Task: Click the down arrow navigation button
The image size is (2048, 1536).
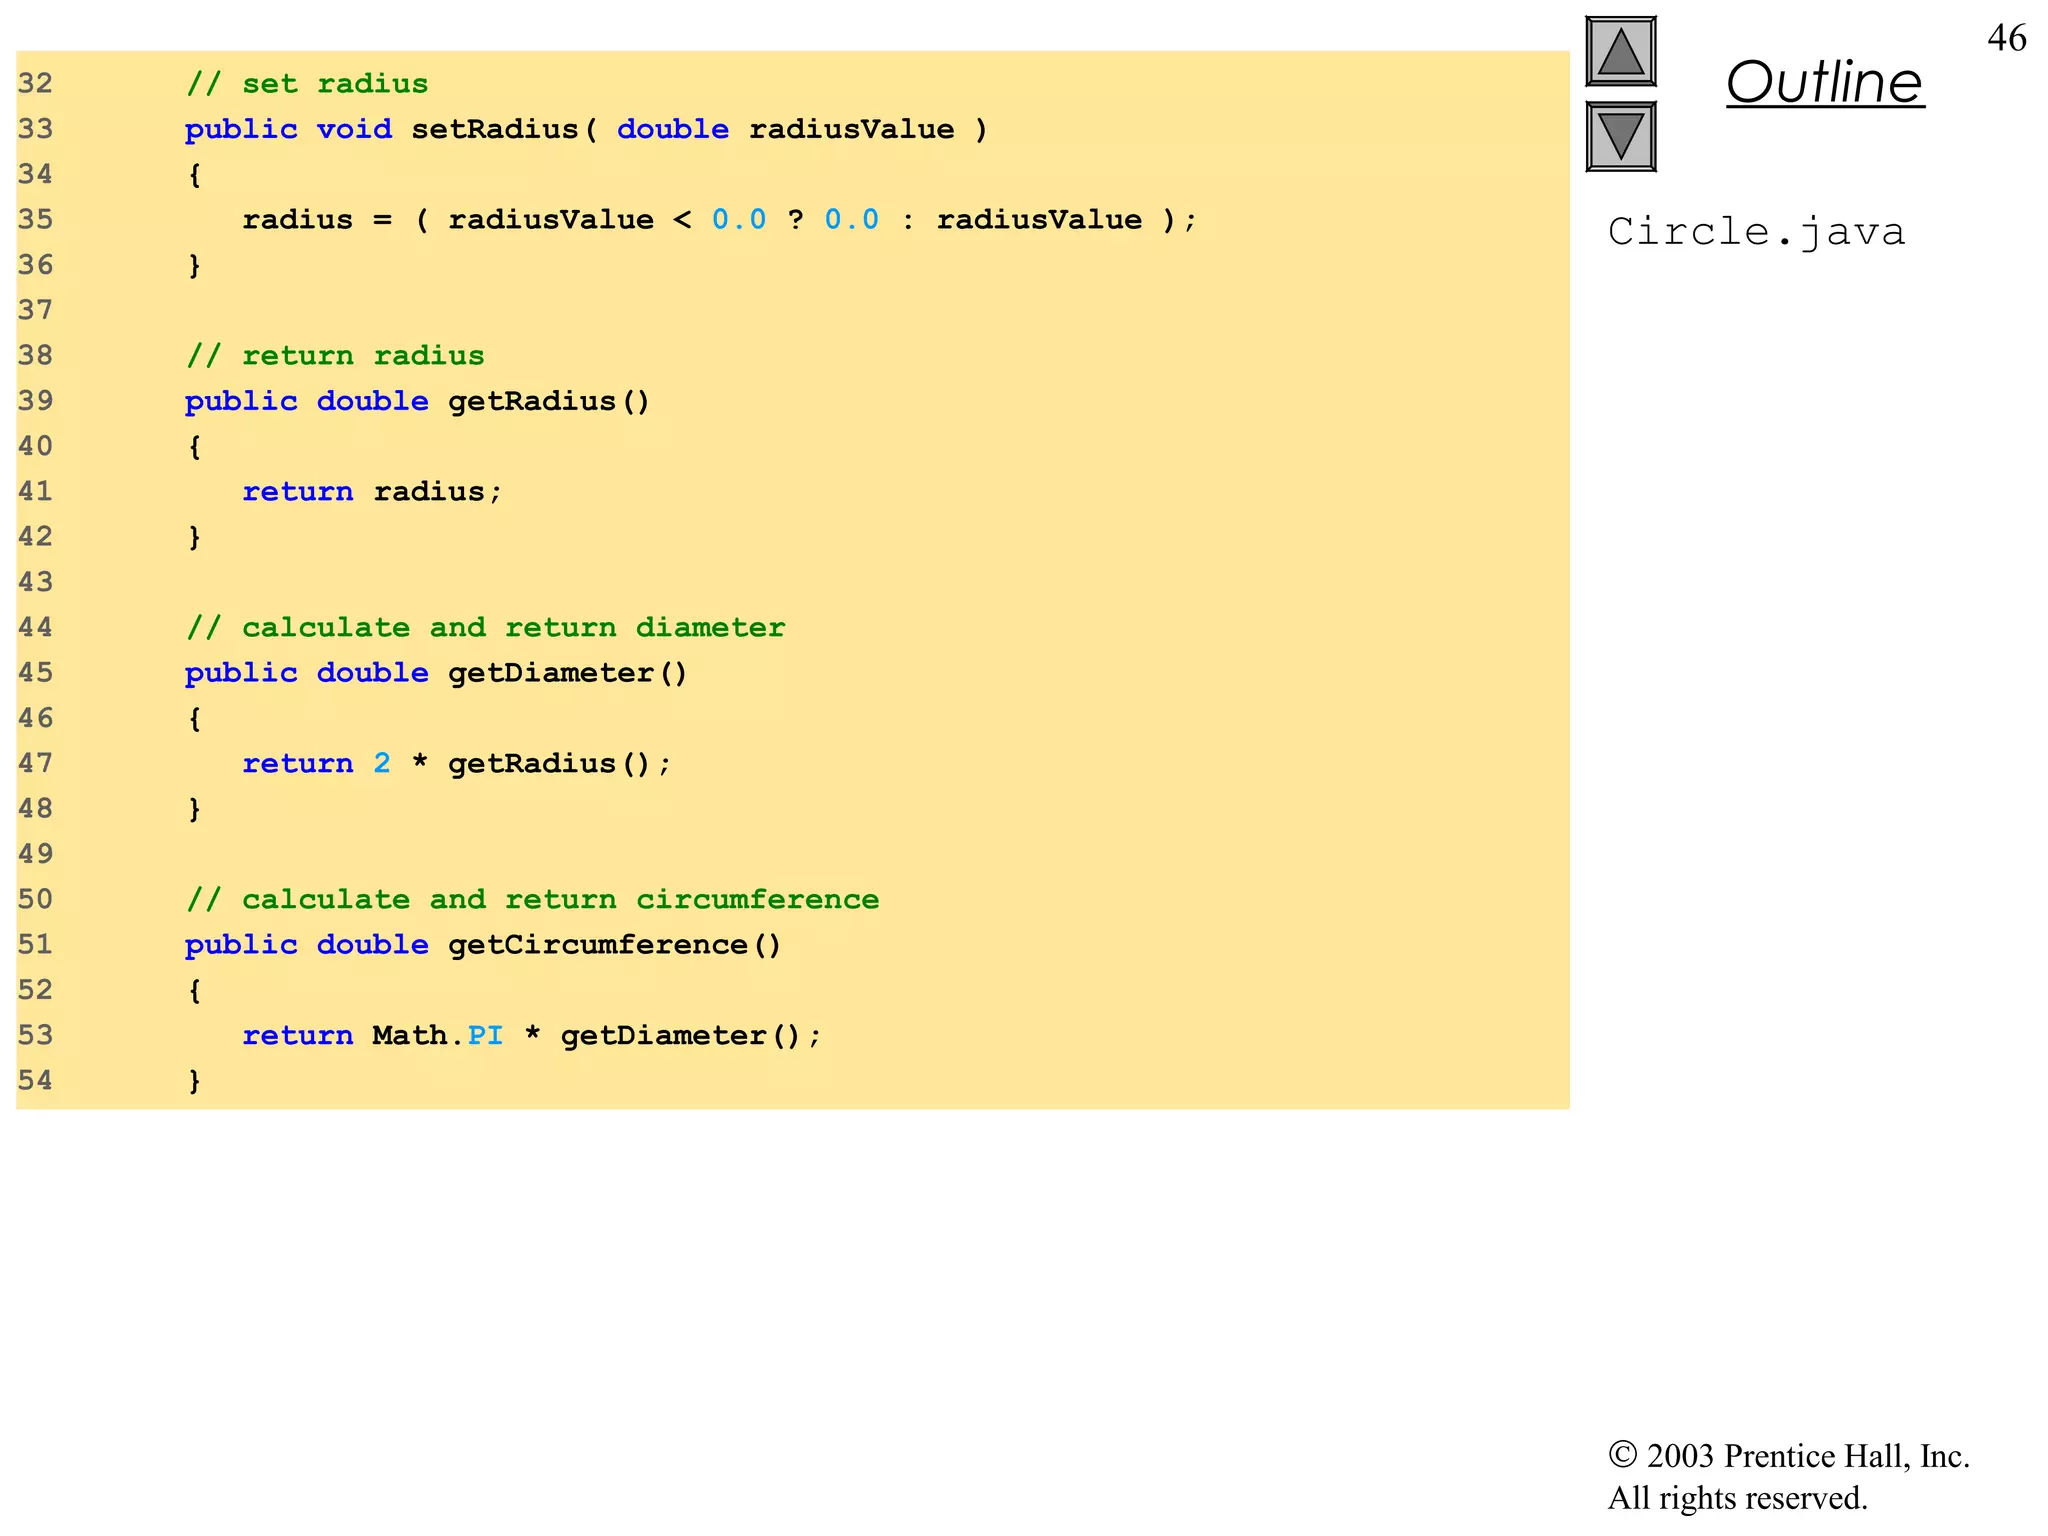Action: click(x=1620, y=137)
